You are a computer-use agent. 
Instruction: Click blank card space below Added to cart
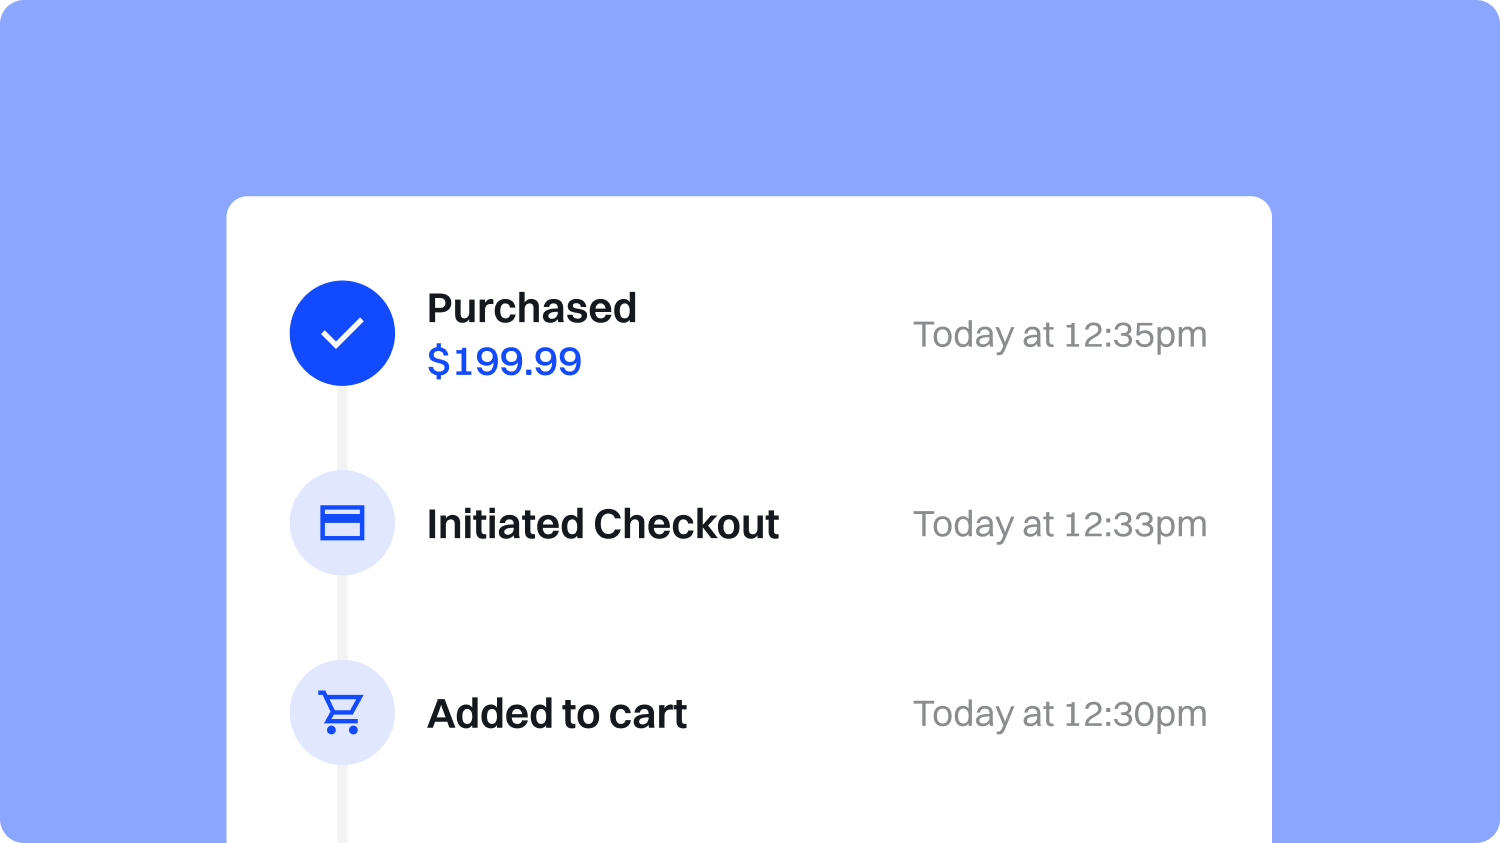(x=750, y=800)
